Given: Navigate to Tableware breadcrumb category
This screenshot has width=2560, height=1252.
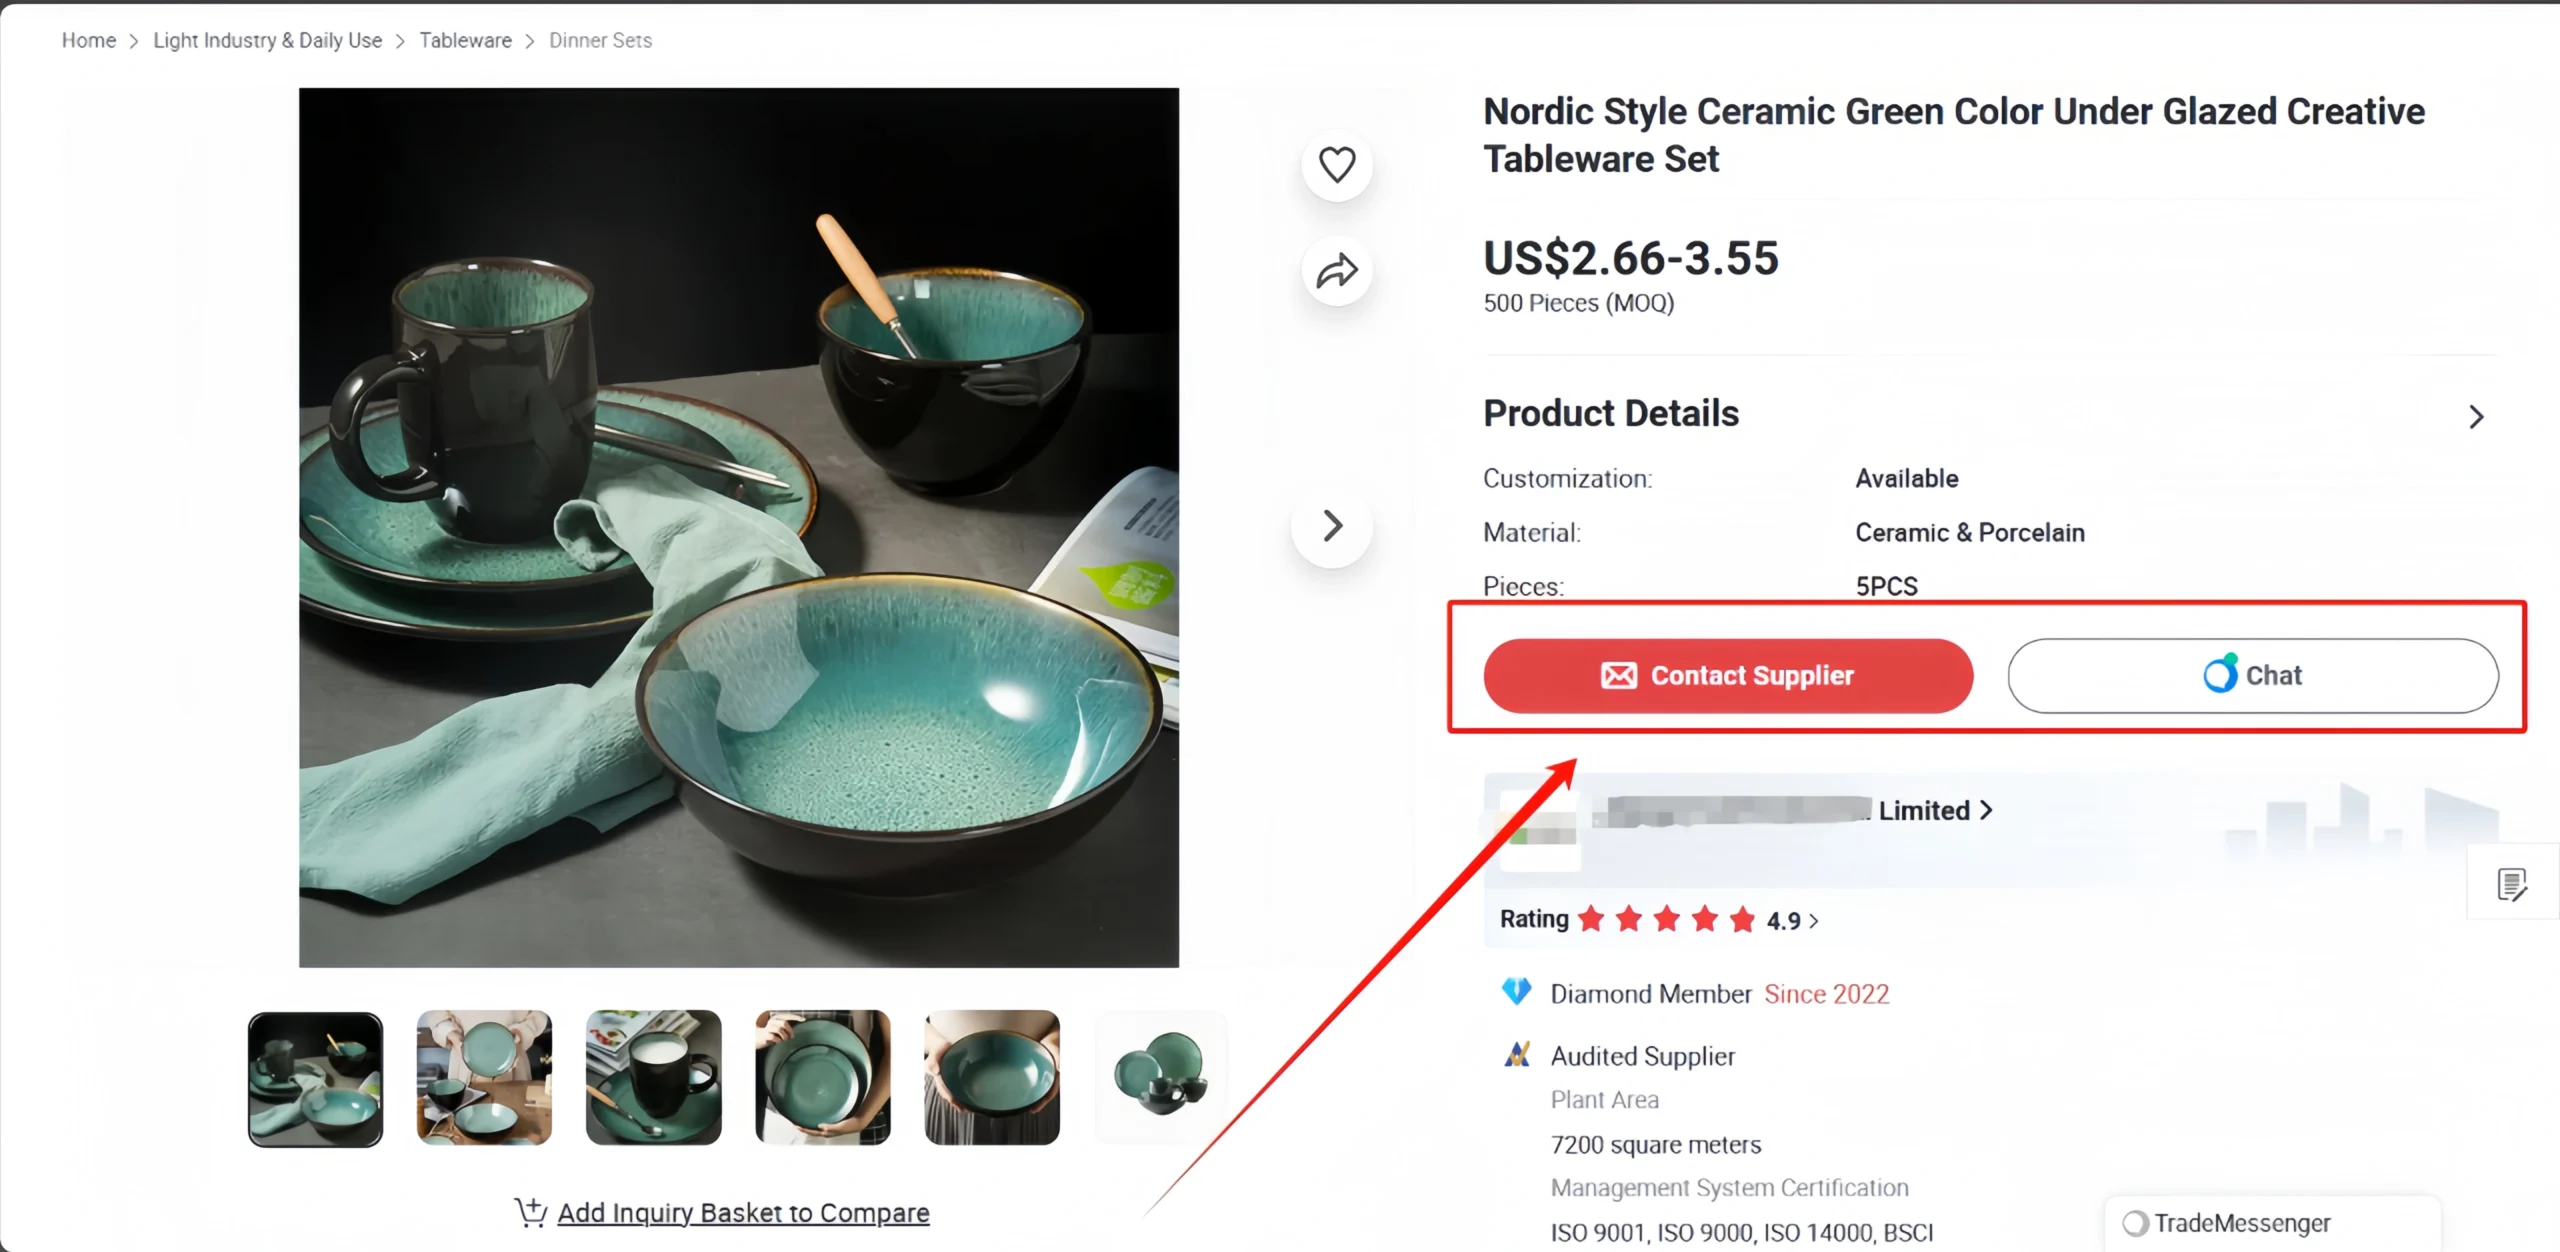Looking at the screenshot, I should (x=465, y=40).
